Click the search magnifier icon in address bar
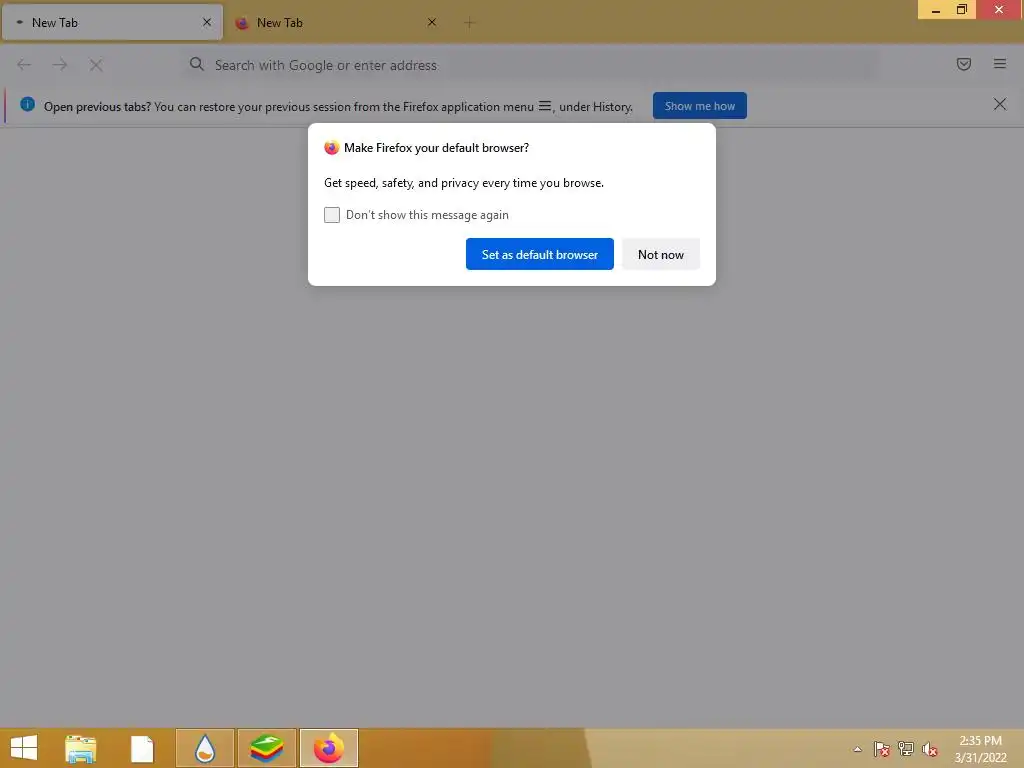 click(197, 64)
